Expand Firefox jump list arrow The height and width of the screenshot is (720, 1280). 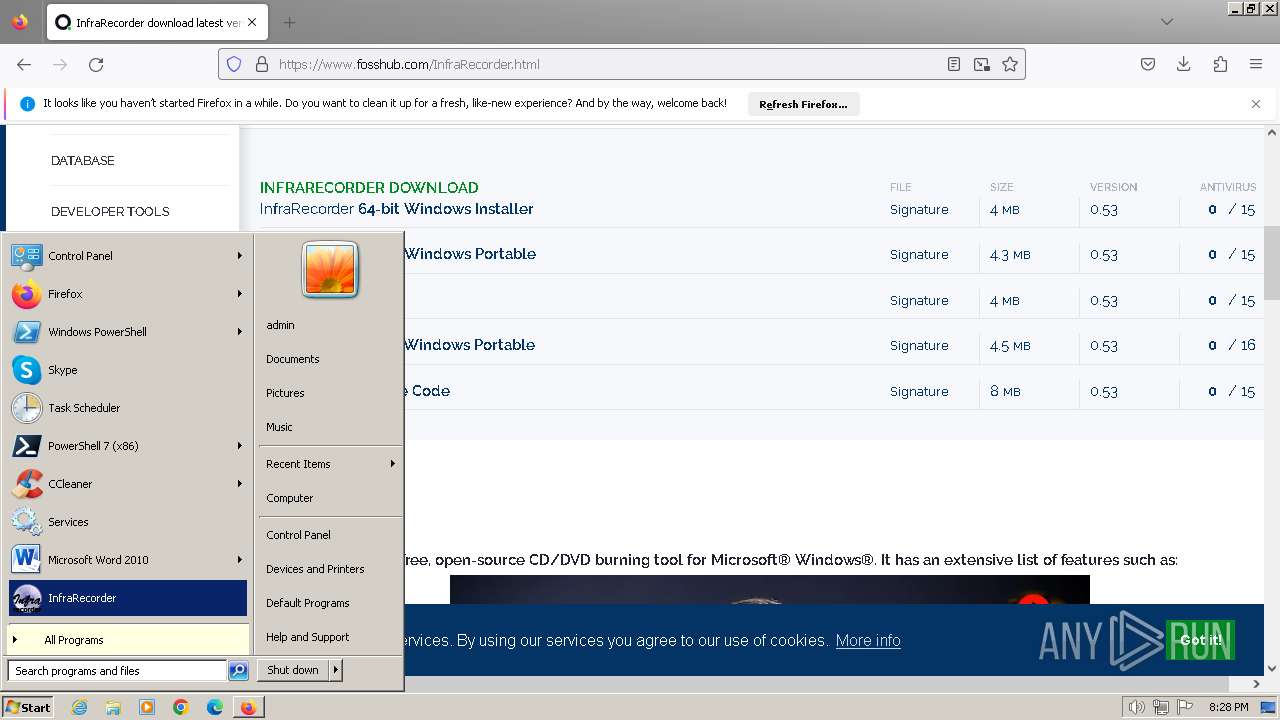pyautogui.click(x=239, y=294)
